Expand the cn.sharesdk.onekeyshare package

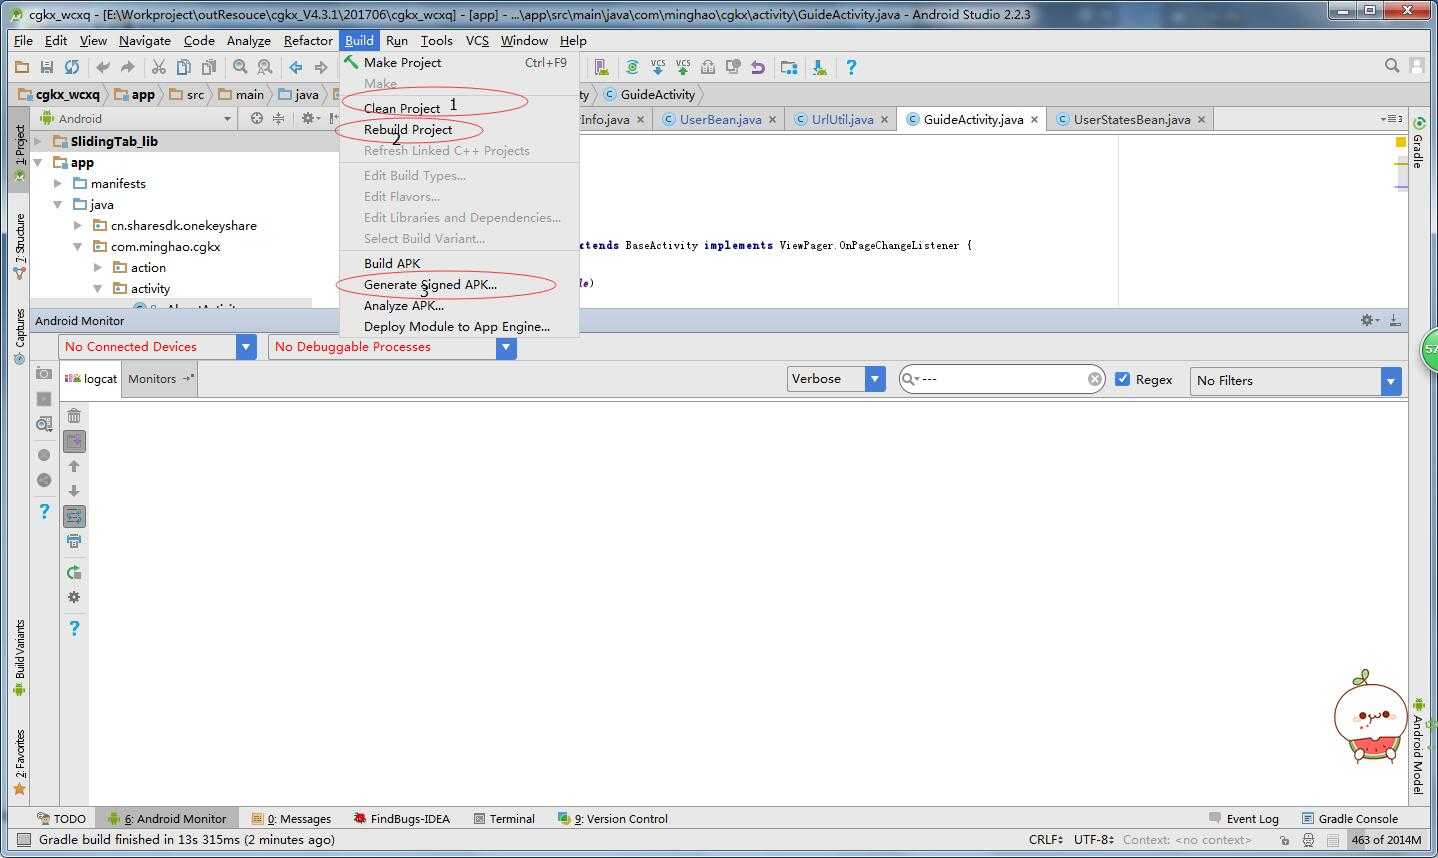78,225
